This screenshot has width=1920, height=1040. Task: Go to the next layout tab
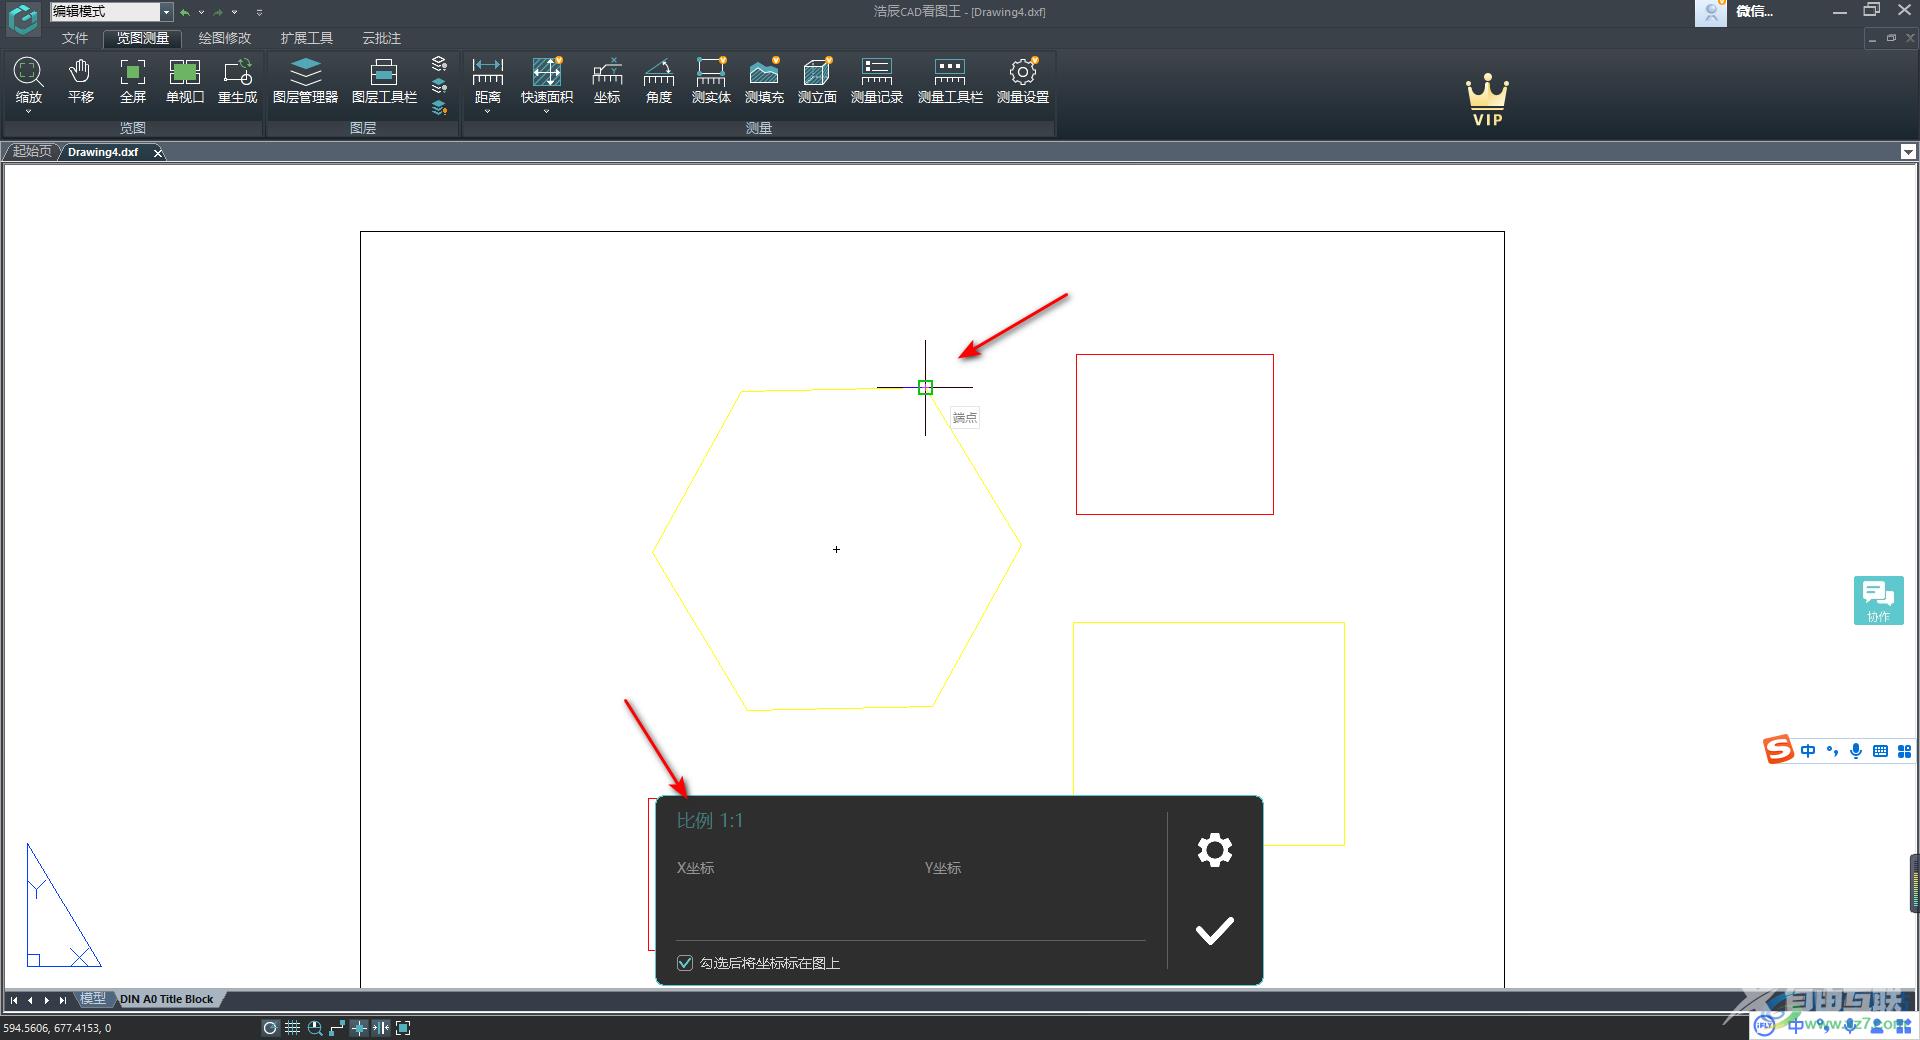click(x=46, y=1000)
